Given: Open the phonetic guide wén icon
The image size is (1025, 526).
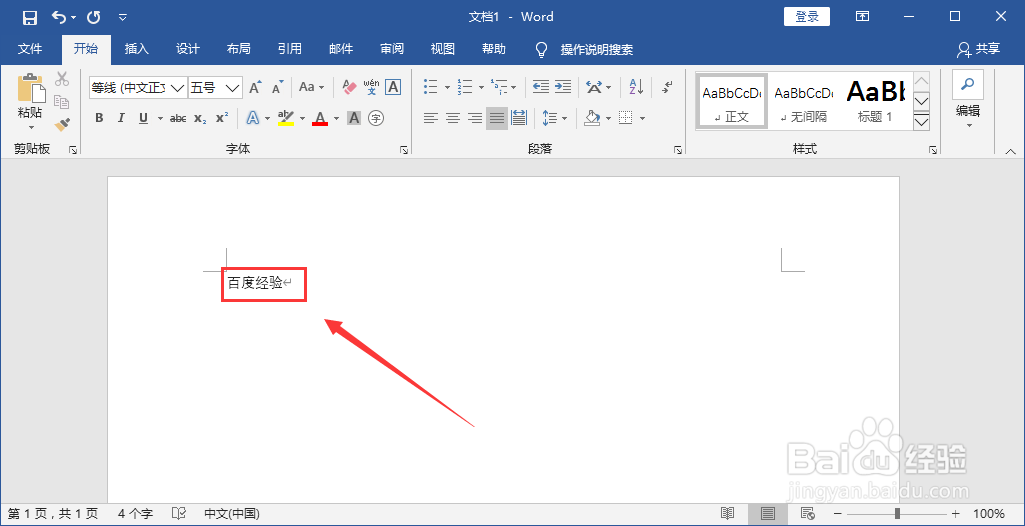Looking at the screenshot, I should [x=371, y=87].
